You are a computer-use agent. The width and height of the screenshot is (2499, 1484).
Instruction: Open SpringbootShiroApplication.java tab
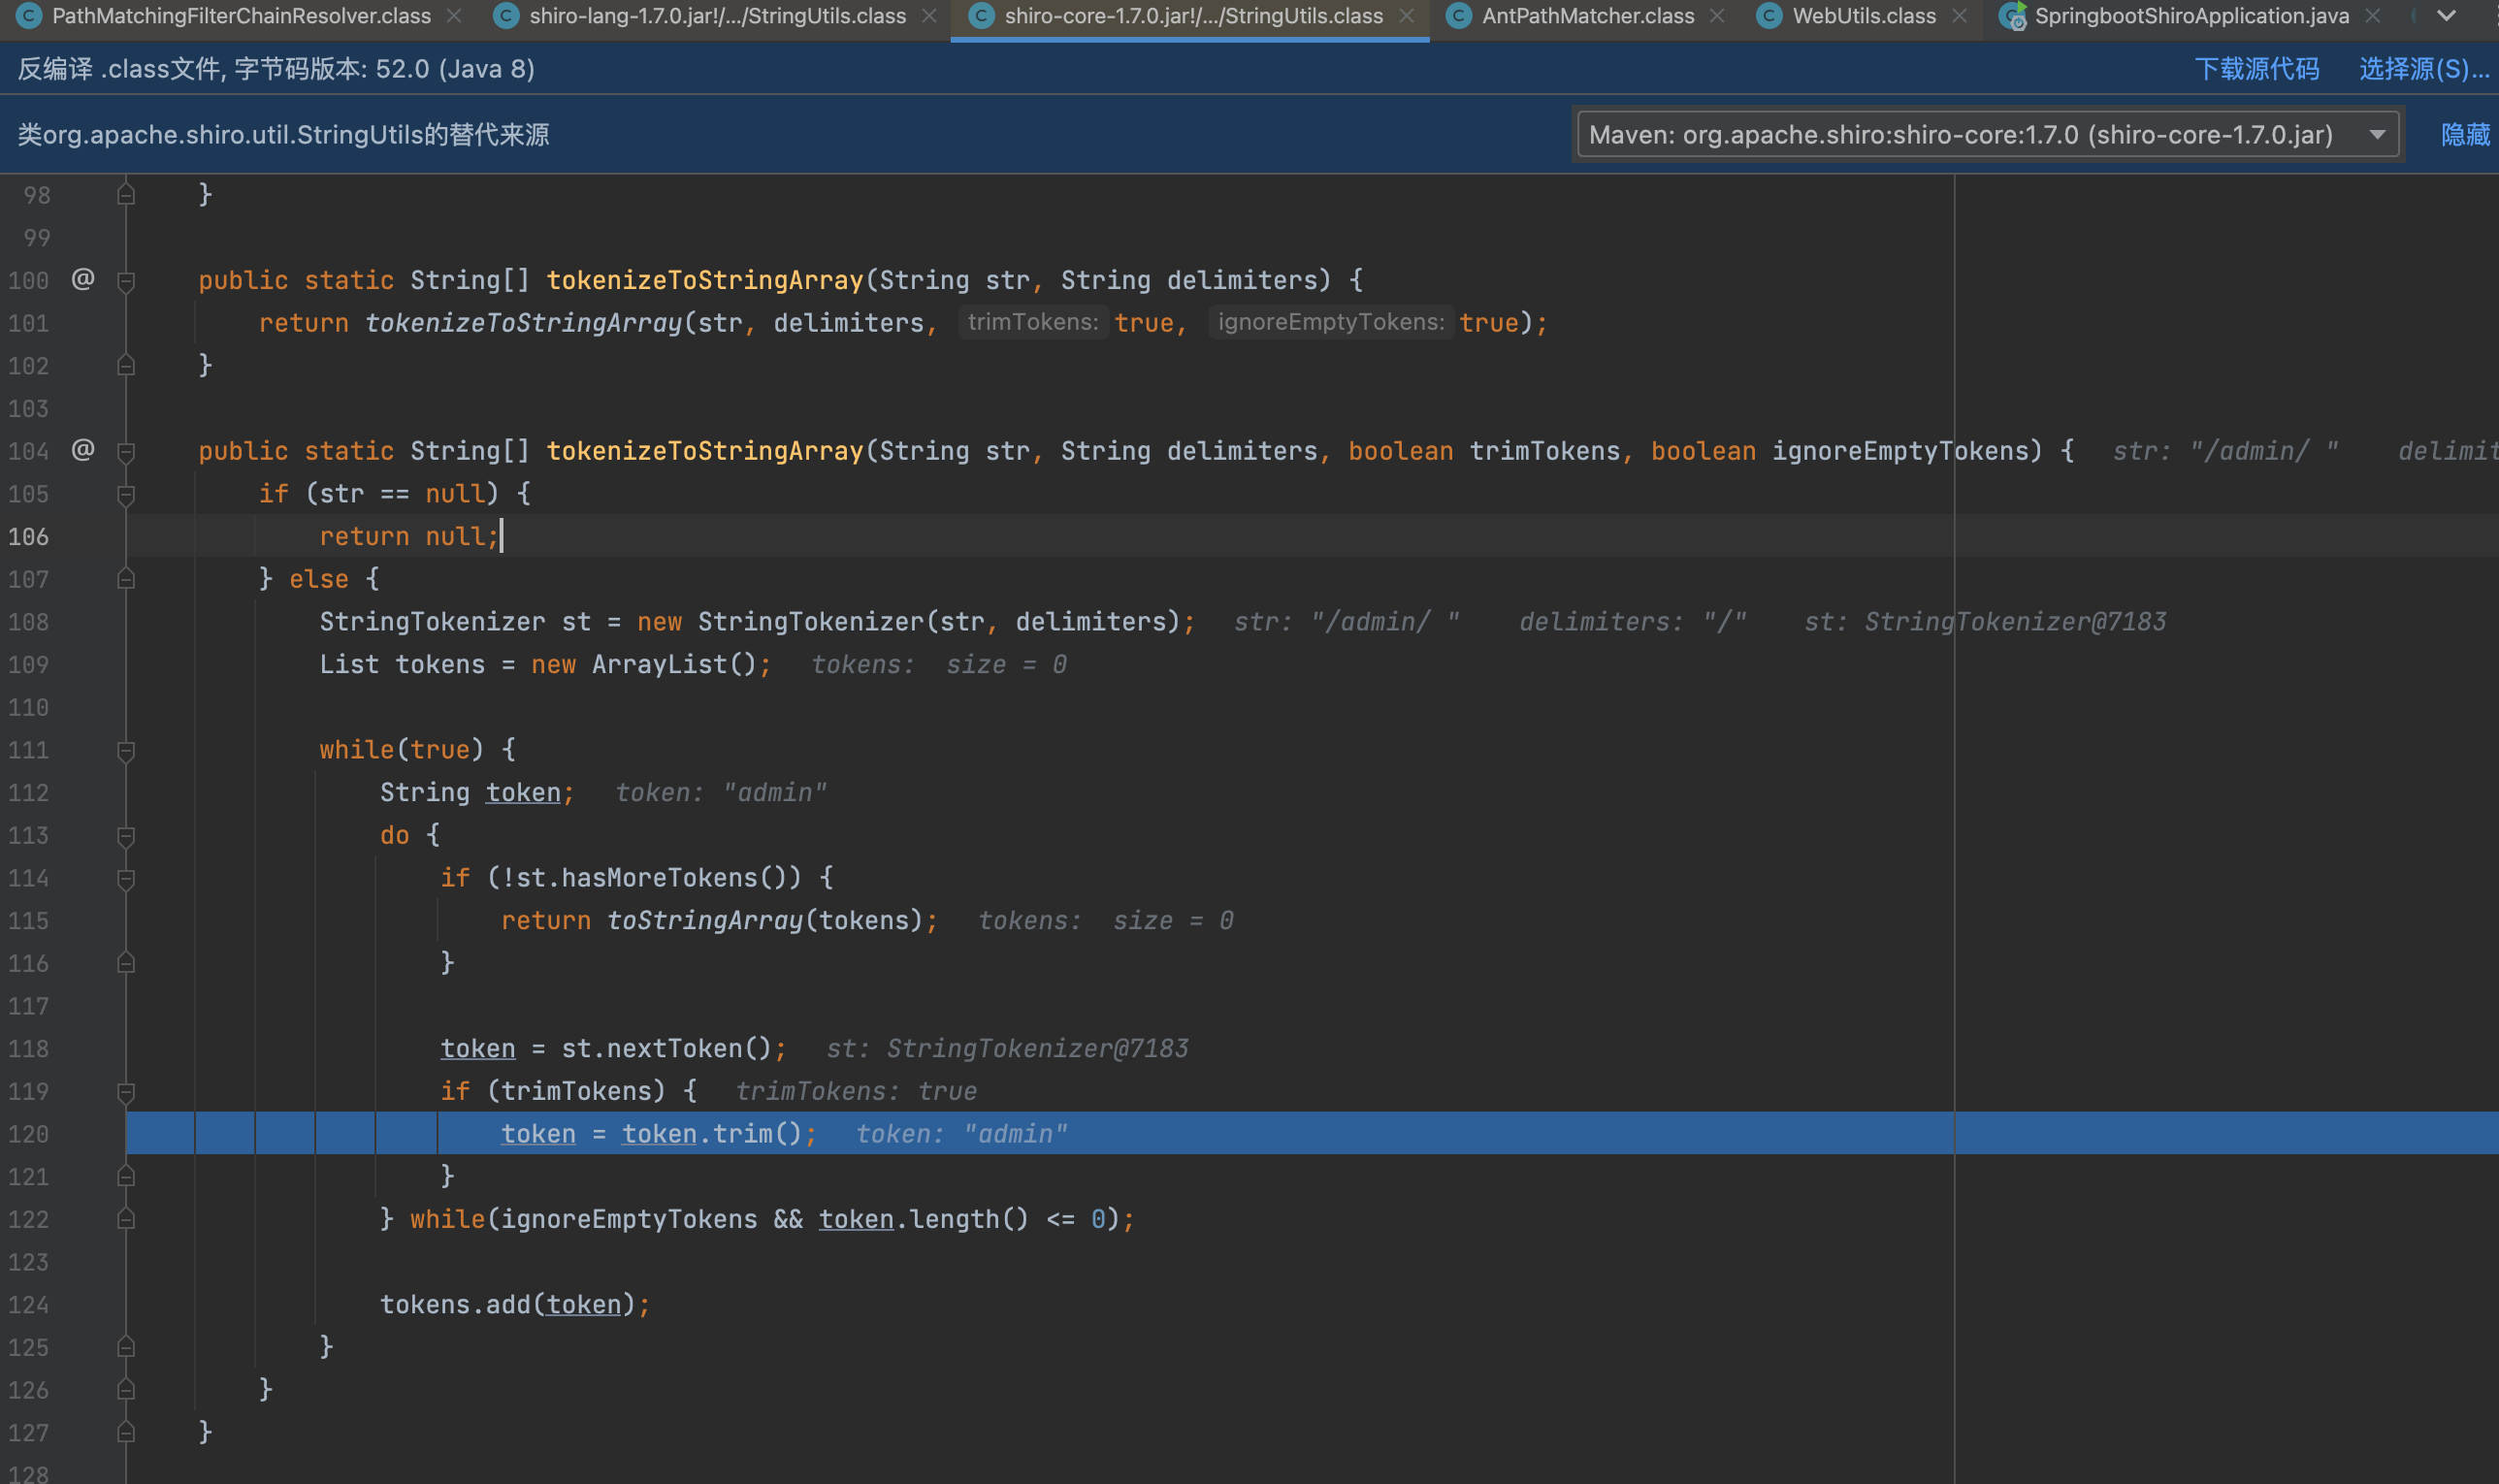pyautogui.click(x=2191, y=16)
